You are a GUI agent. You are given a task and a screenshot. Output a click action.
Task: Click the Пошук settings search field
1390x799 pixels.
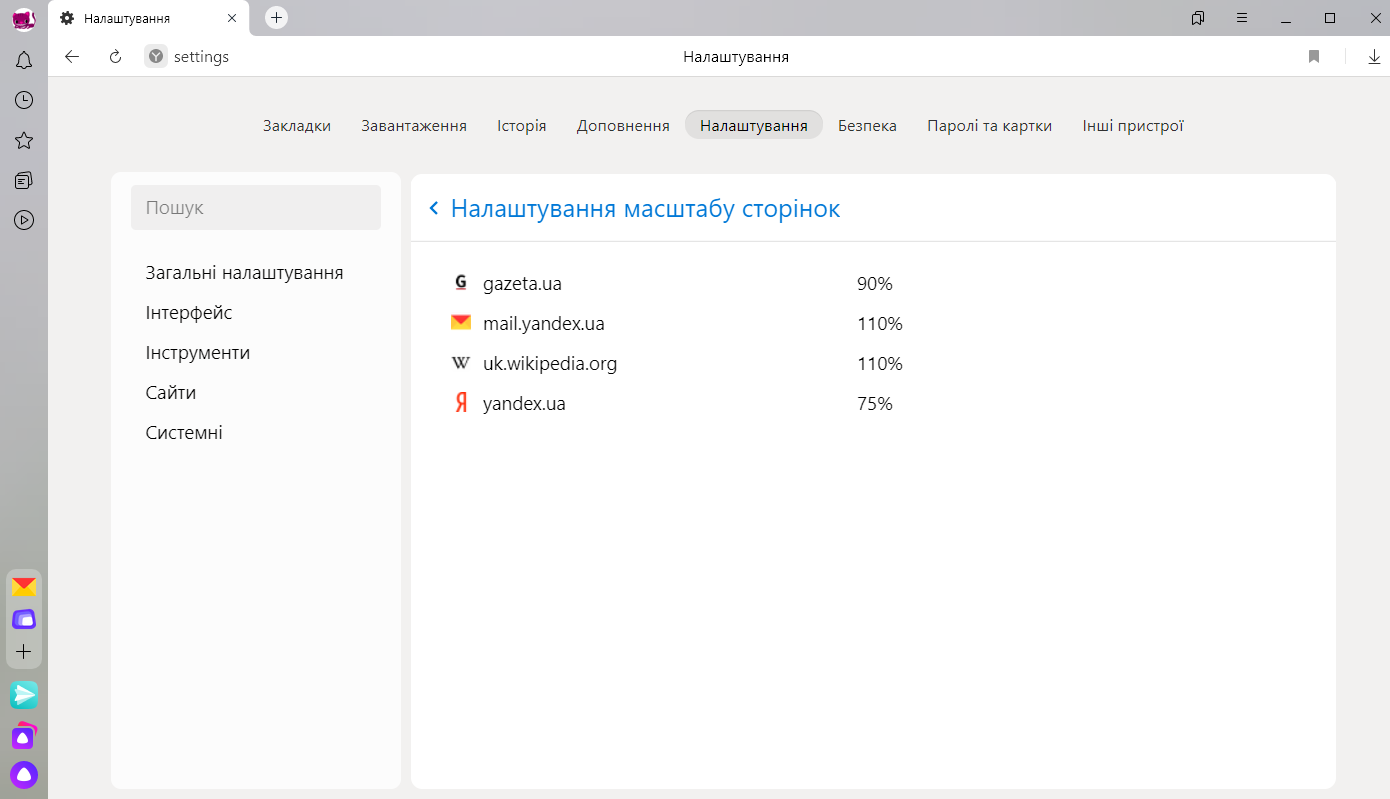click(x=256, y=208)
